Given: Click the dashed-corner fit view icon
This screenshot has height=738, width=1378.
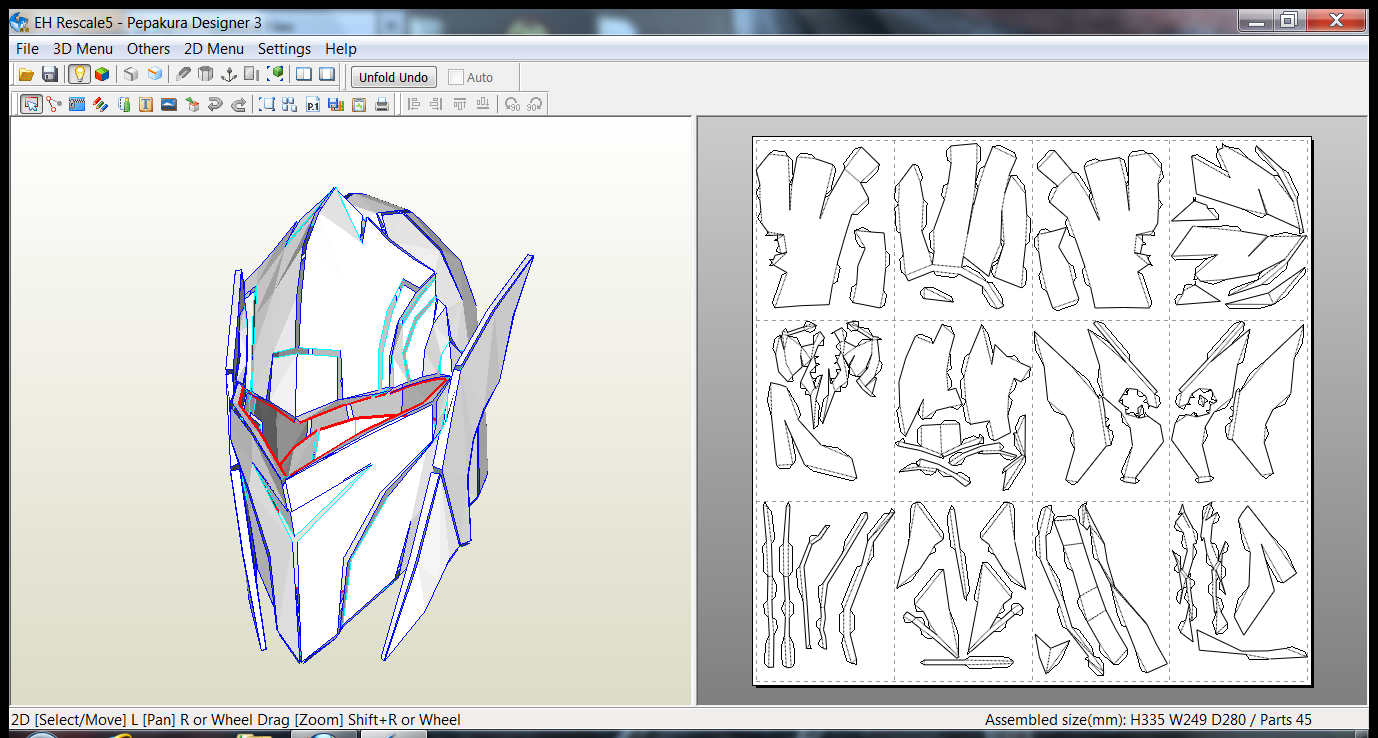Looking at the screenshot, I should click(x=267, y=104).
